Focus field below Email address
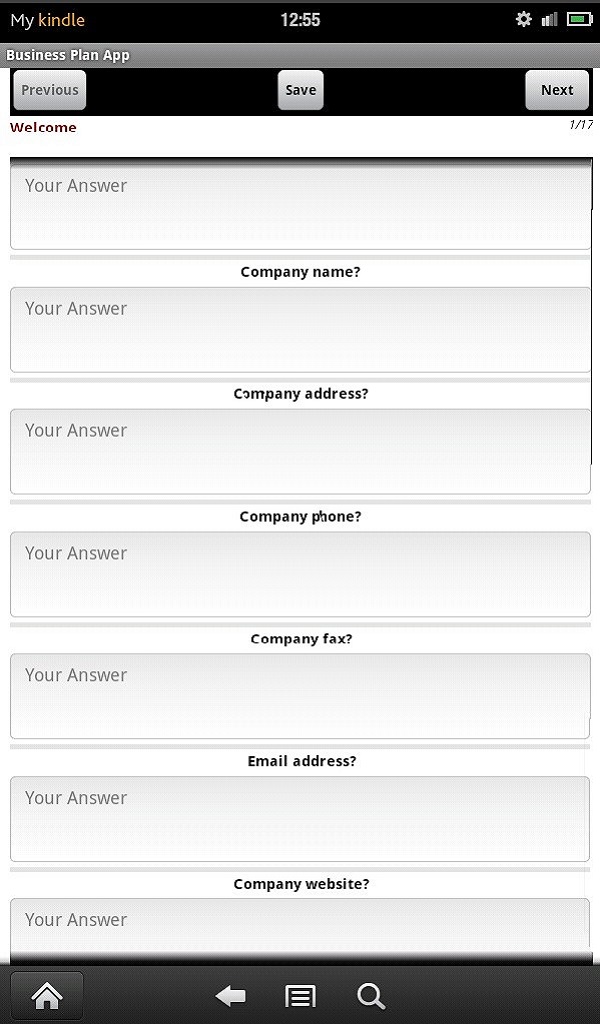The image size is (600, 1024). click(300, 818)
